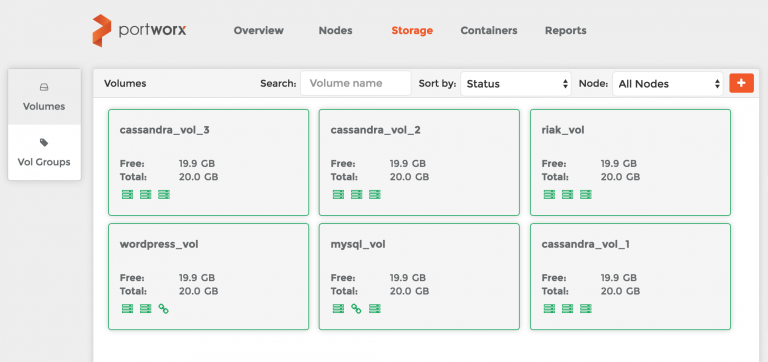The image size is (768, 362).
Task: Select the Storage tab
Action: pyautogui.click(x=412, y=30)
